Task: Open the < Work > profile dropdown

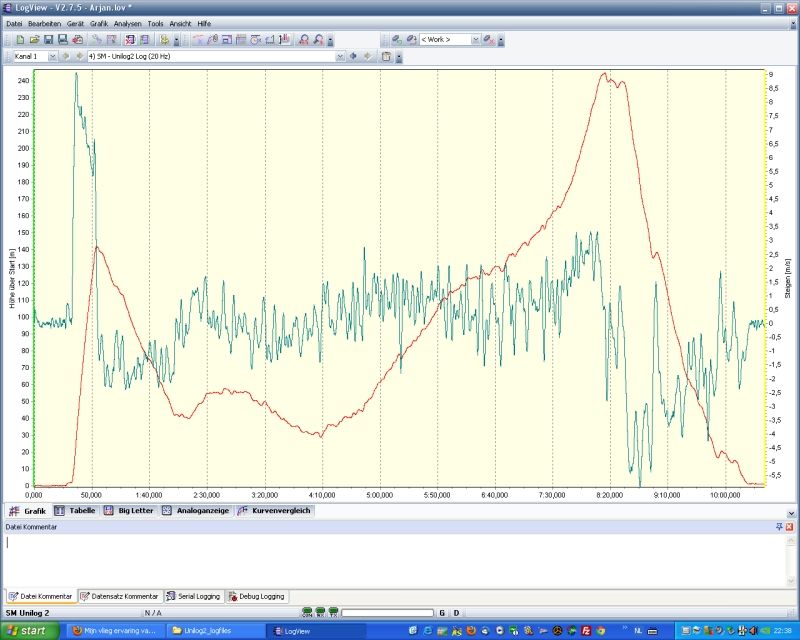Action: pos(475,40)
